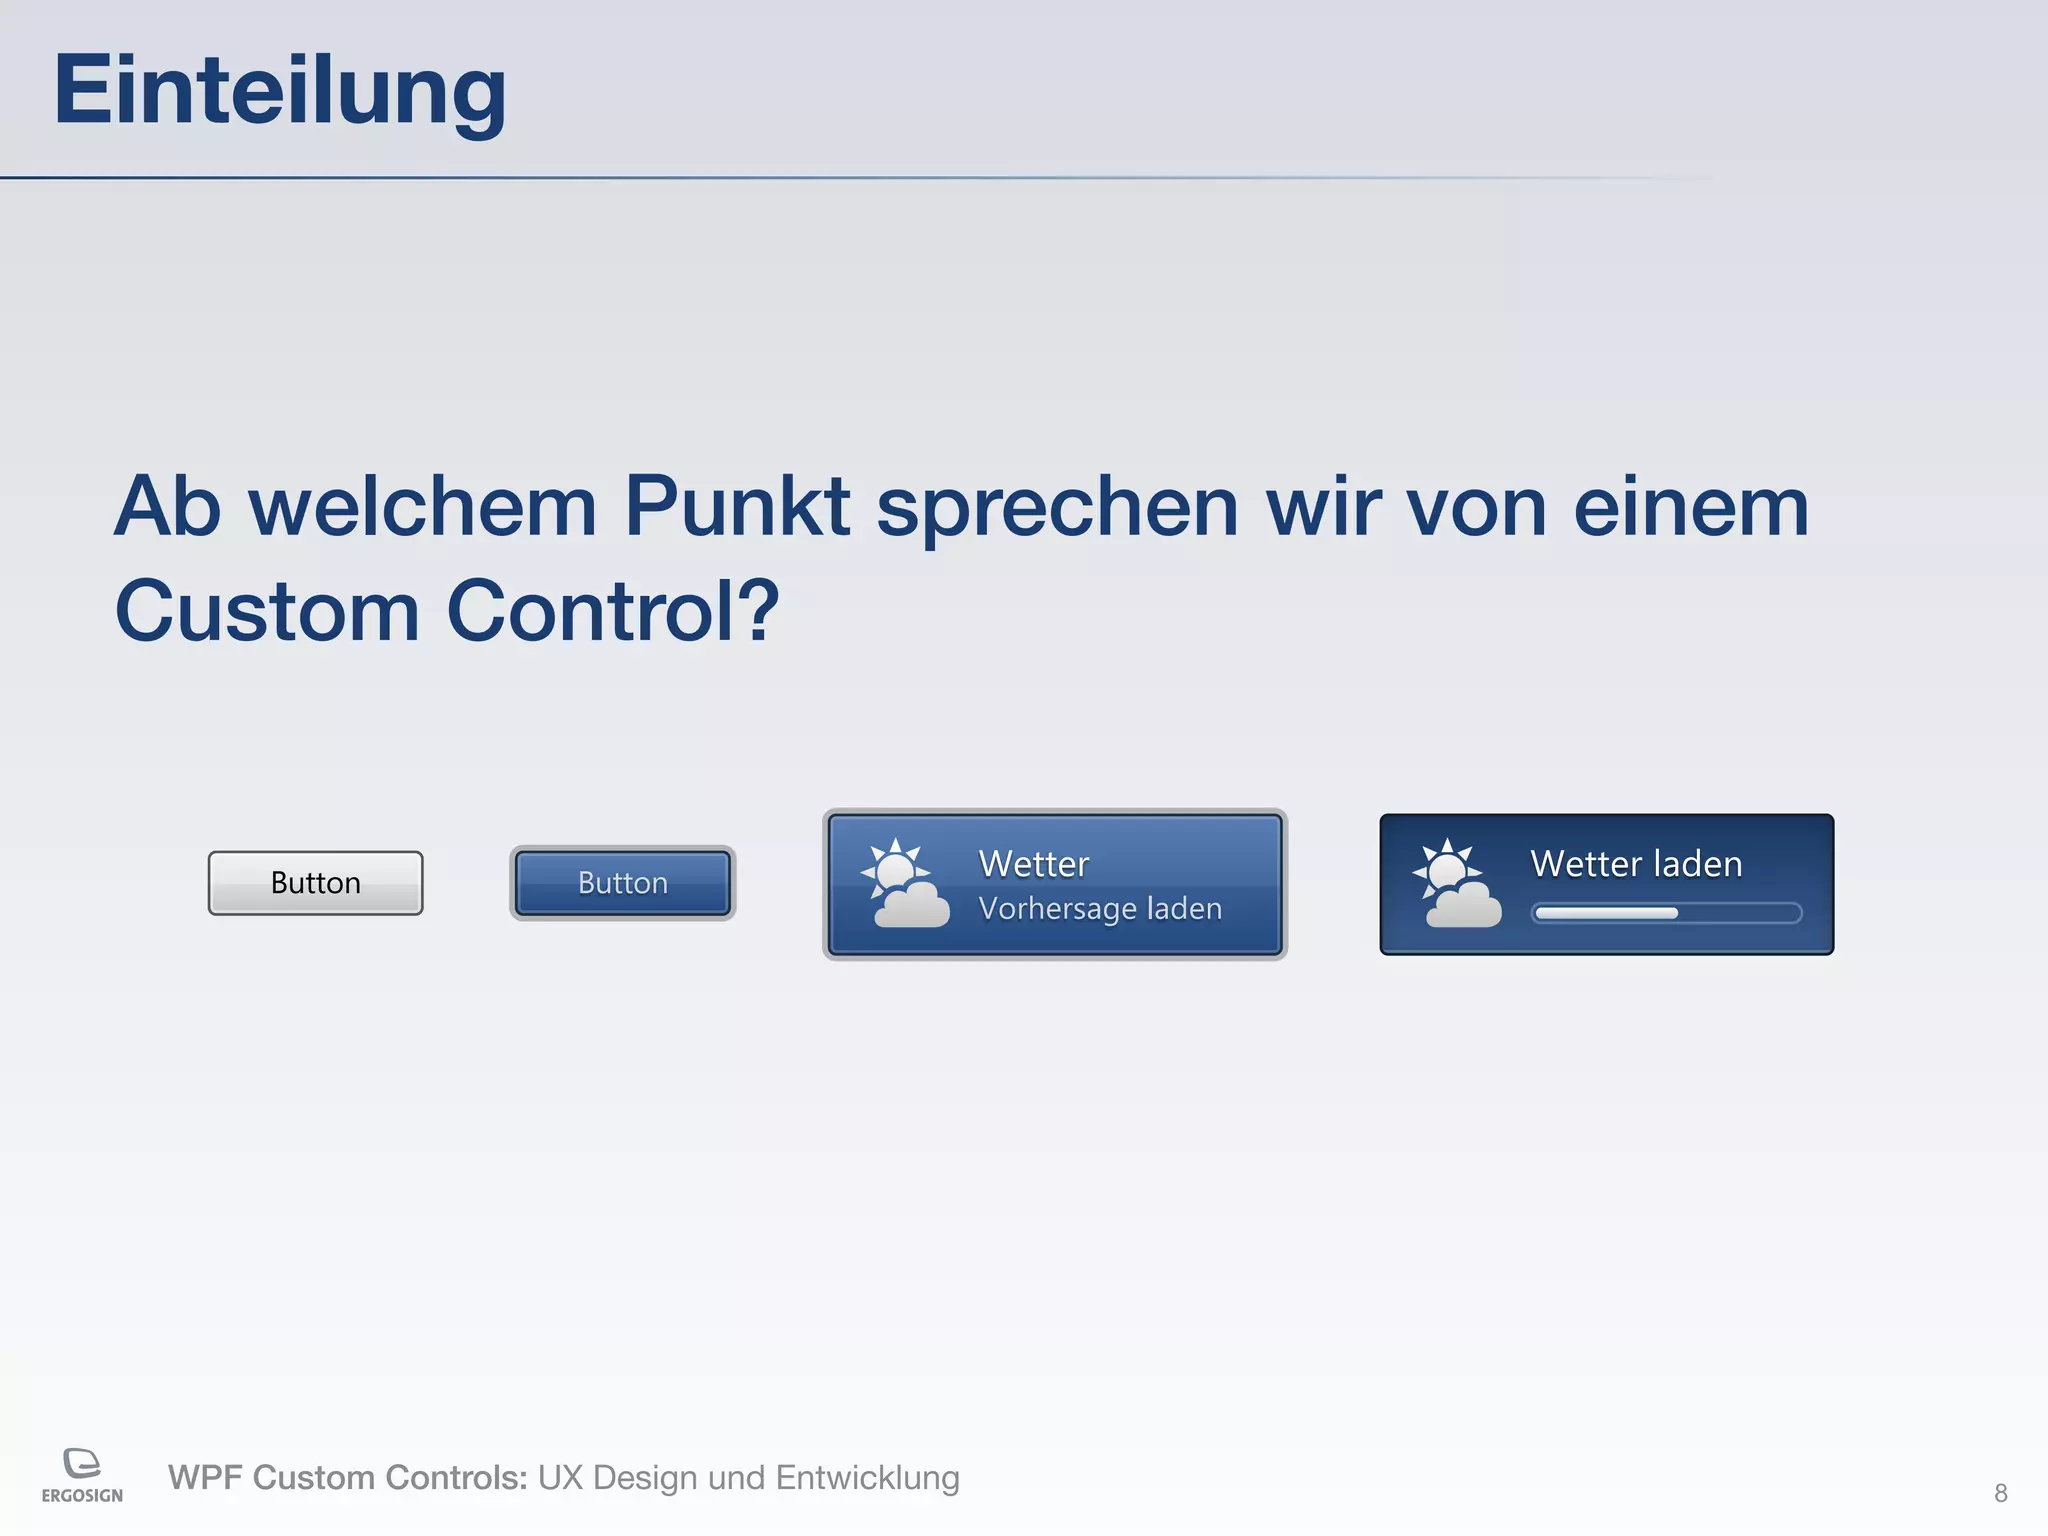Click the weather icon in Wetter laden panel
Image resolution: width=2048 pixels, height=1536 pixels.
[1456, 884]
